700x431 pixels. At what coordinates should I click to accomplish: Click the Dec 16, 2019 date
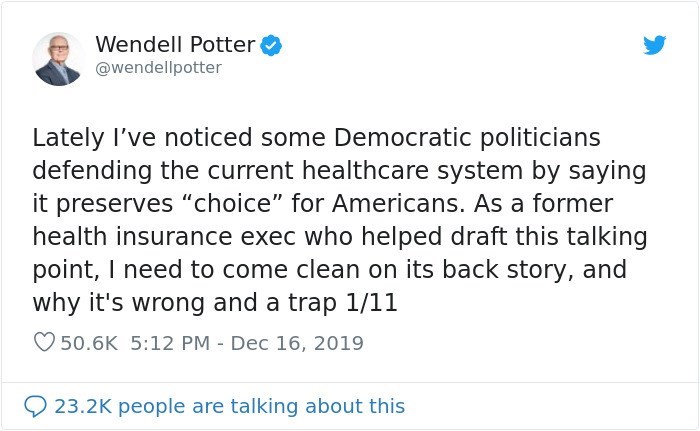(x=296, y=343)
